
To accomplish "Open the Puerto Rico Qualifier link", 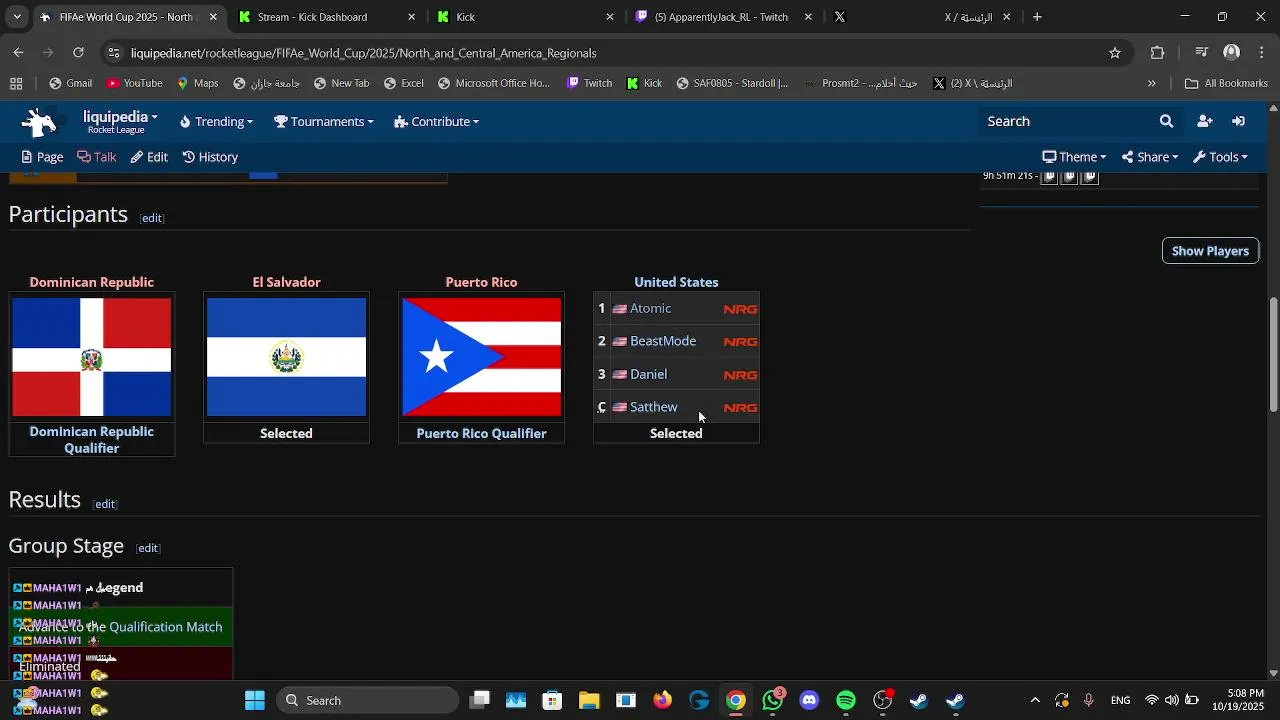I will pos(481,433).
